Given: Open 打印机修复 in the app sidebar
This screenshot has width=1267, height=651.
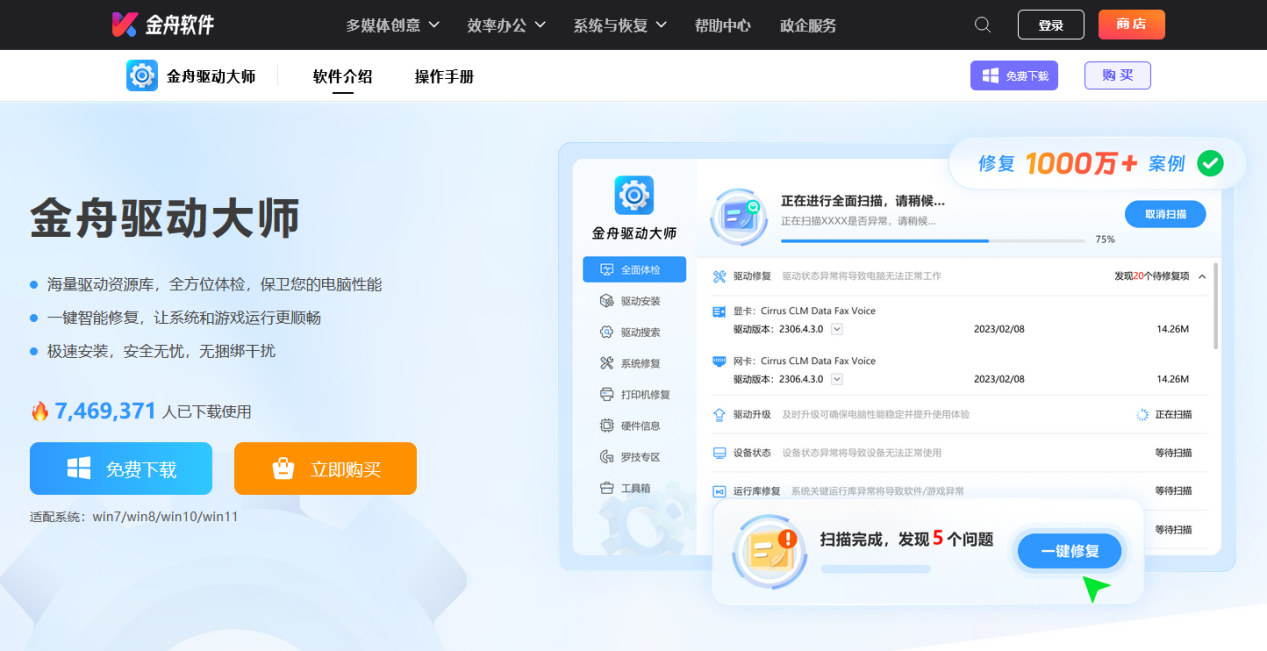Looking at the screenshot, I should (x=634, y=395).
